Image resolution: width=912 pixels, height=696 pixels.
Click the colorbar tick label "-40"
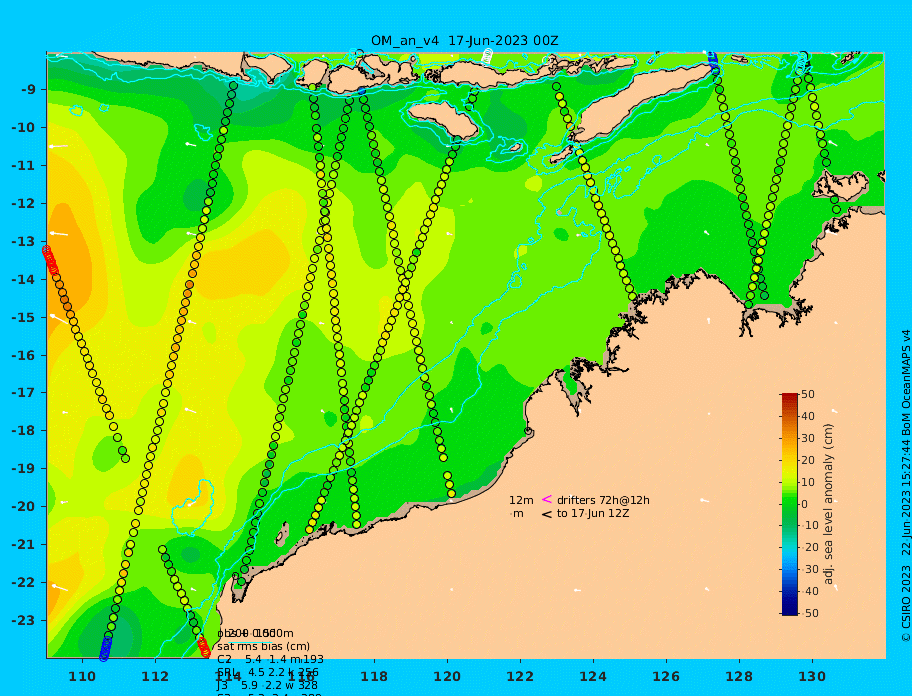(810, 591)
